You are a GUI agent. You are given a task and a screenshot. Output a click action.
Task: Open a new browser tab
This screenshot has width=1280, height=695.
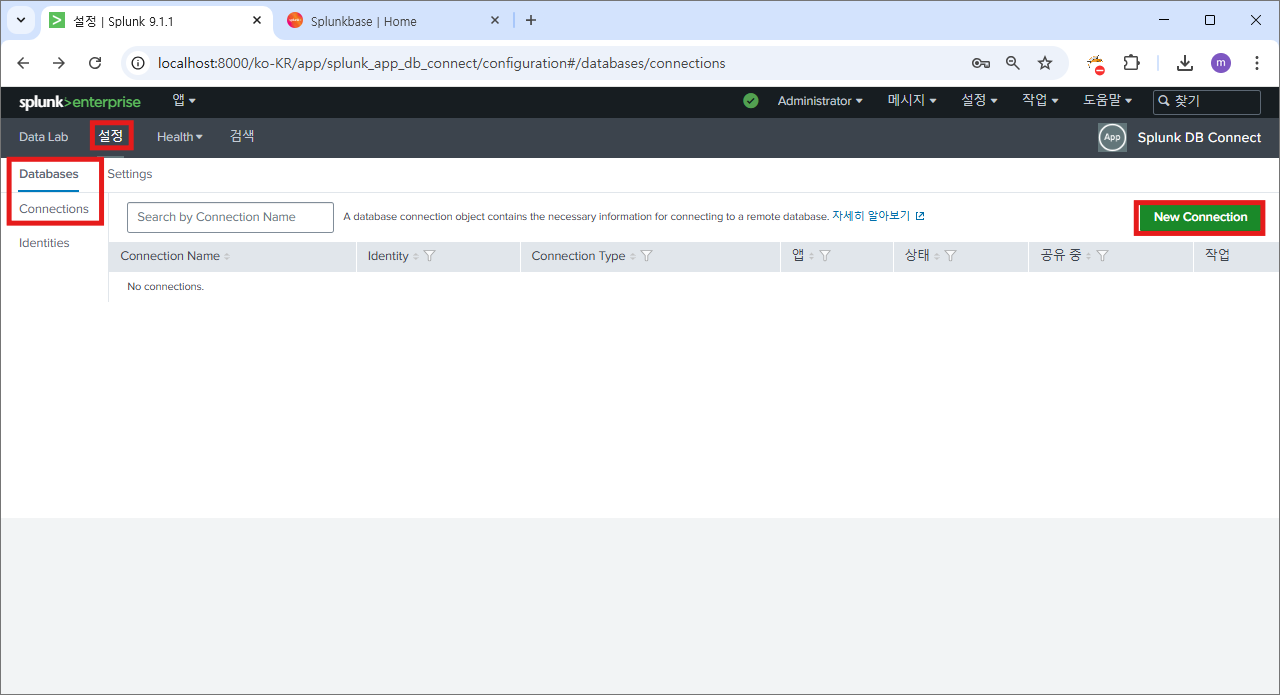[x=531, y=20]
